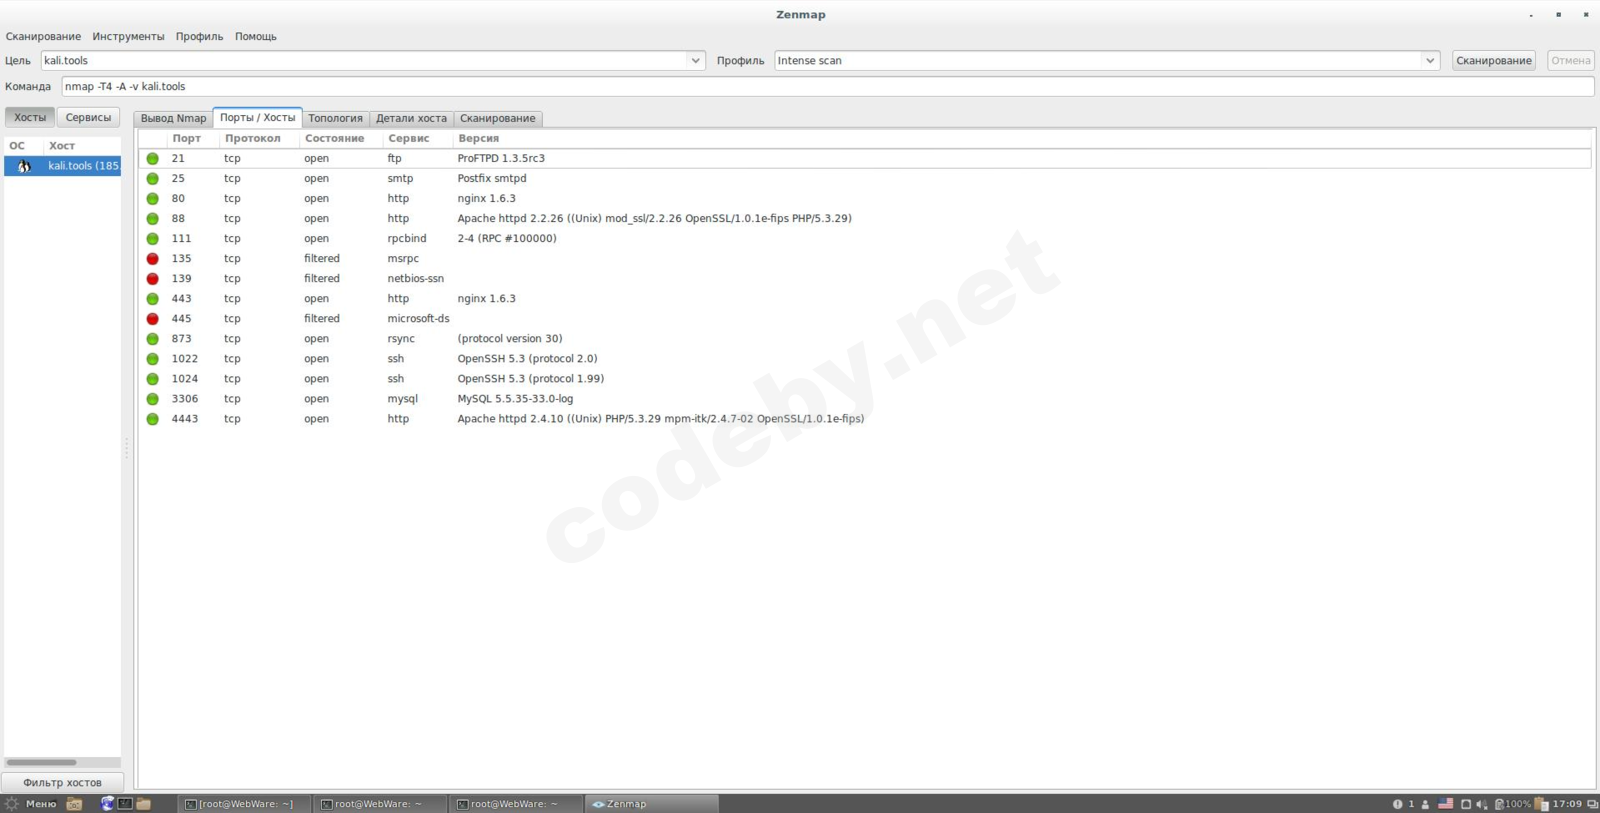Screen dimensions: 1600x813
Task: Click 'ProFTPD 1.3.5rc3' version text
Action: tap(501, 158)
